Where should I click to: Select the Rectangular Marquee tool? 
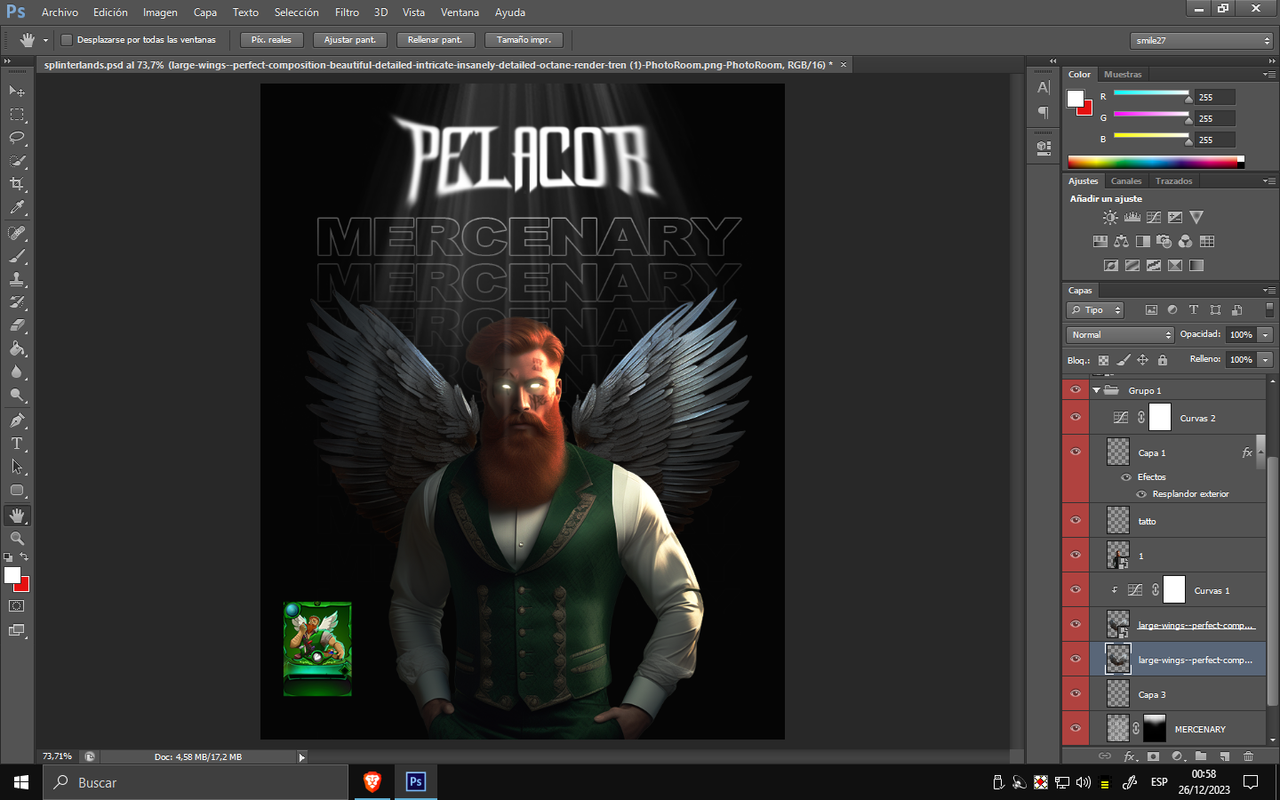click(17, 114)
